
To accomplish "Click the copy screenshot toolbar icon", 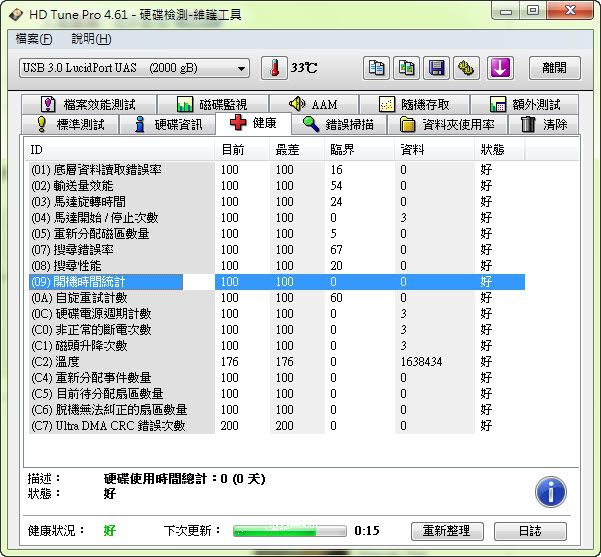I will click(407, 68).
